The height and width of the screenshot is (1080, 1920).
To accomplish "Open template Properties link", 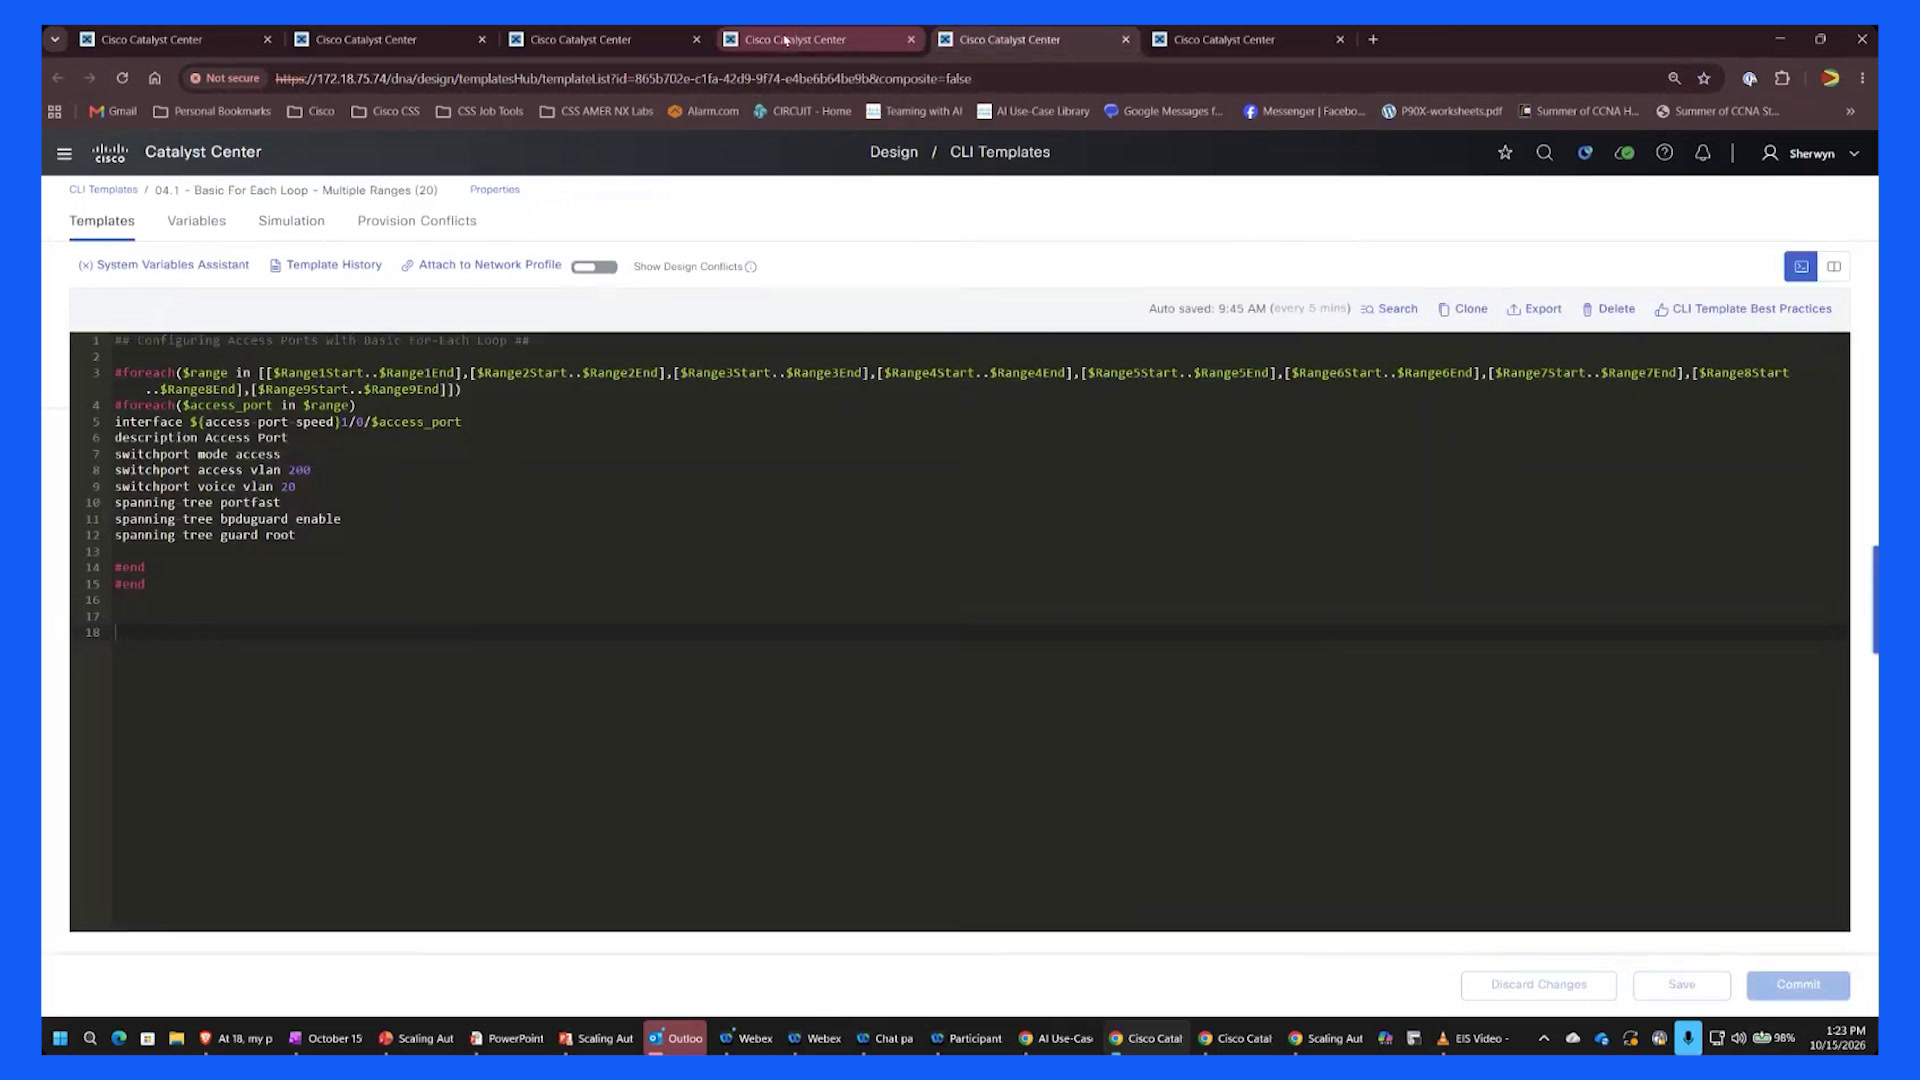I will click(x=495, y=189).
